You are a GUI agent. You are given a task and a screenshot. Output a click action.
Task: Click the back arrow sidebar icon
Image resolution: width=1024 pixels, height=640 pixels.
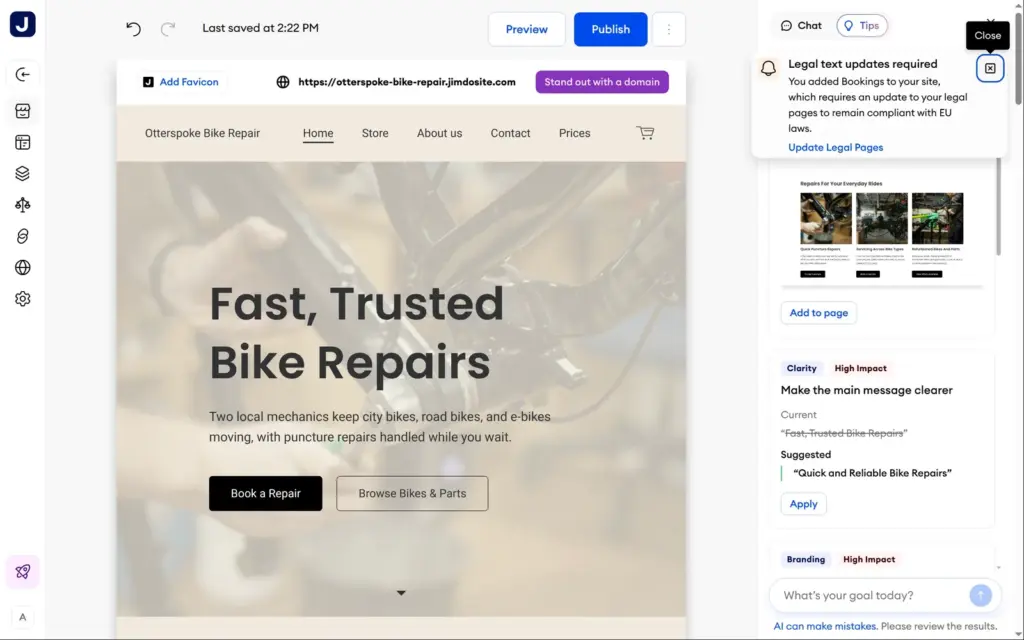pyautogui.click(x=22, y=74)
